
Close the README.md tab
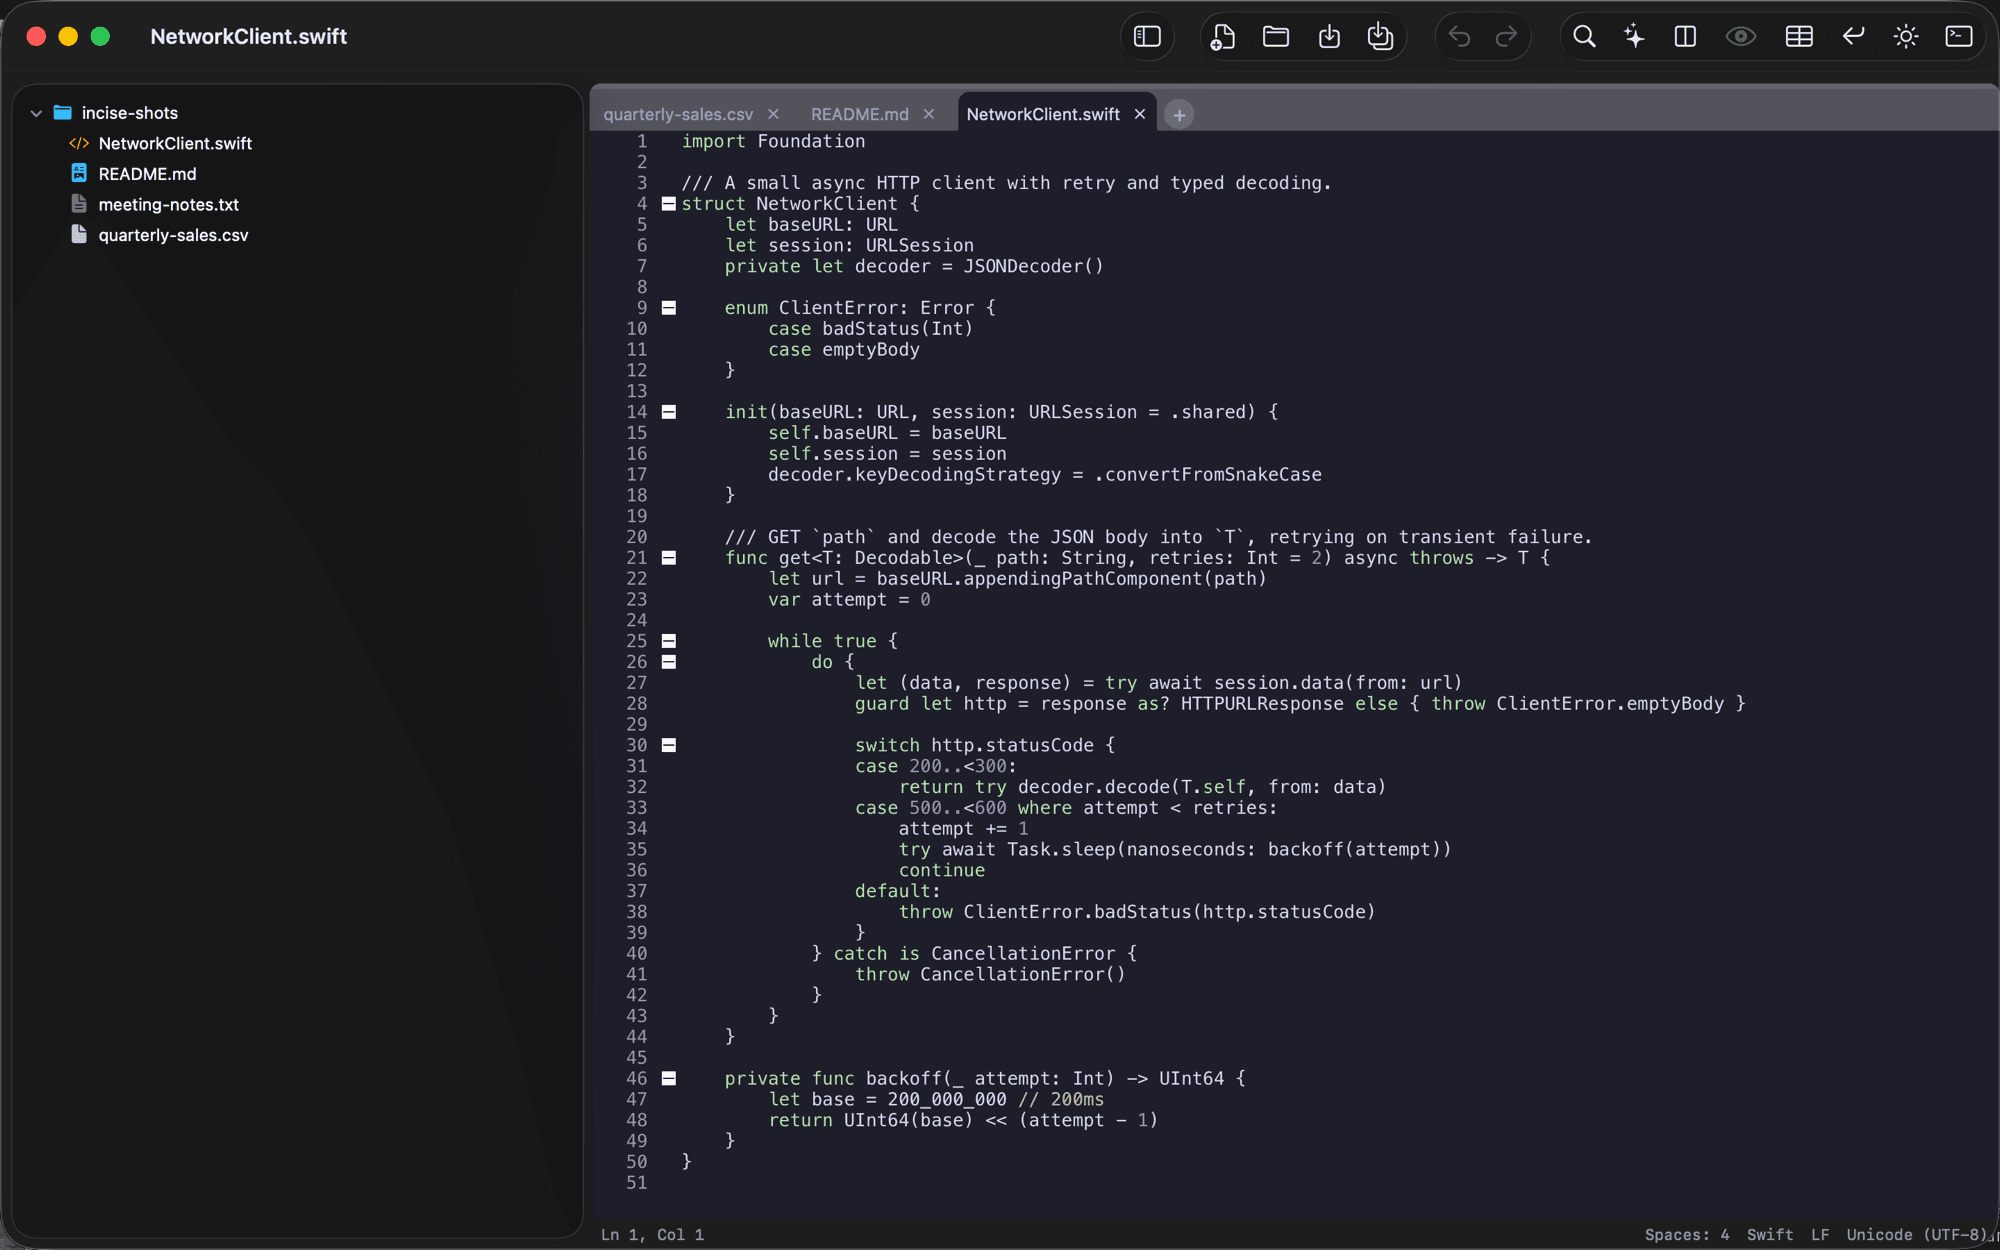point(929,114)
